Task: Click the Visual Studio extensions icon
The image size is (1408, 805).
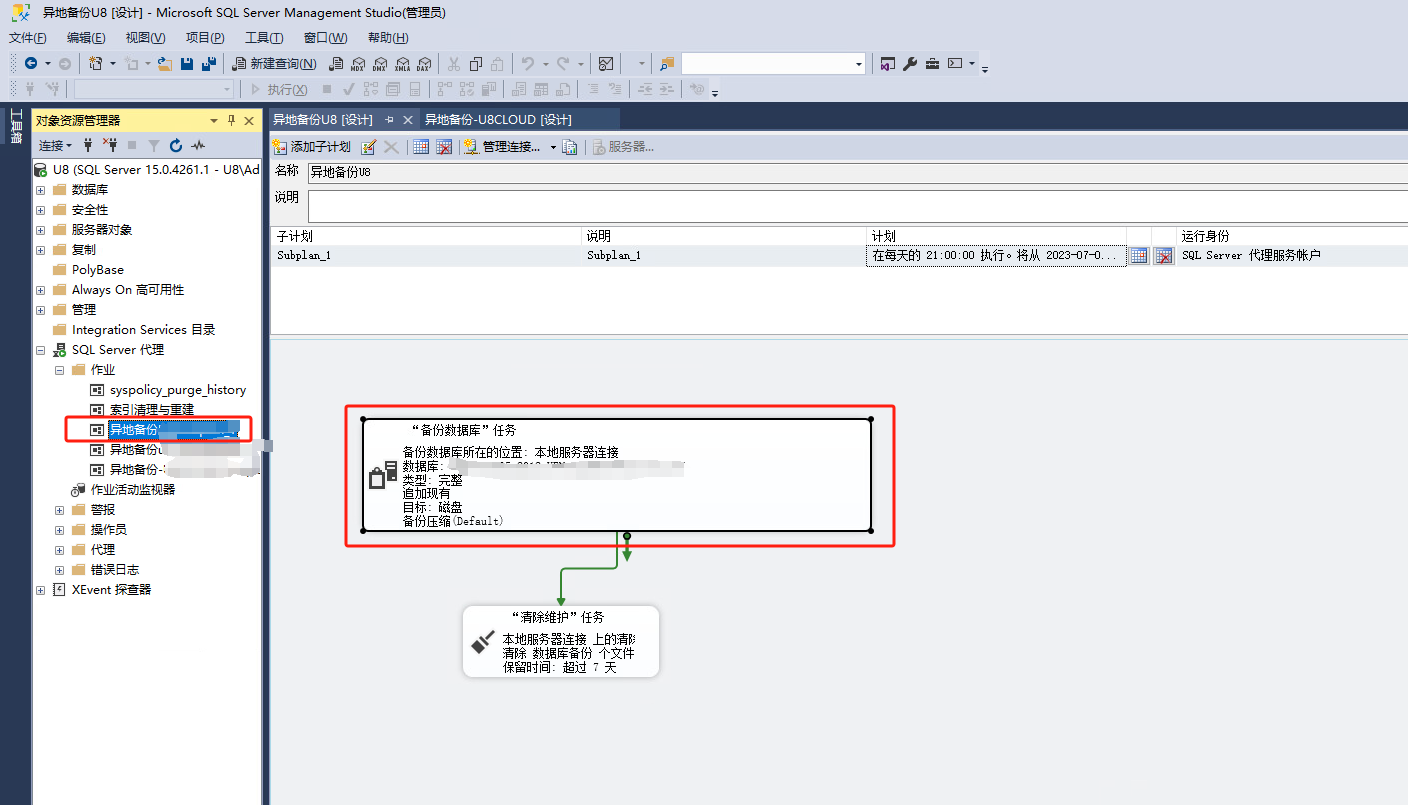Action: coord(887,64)
